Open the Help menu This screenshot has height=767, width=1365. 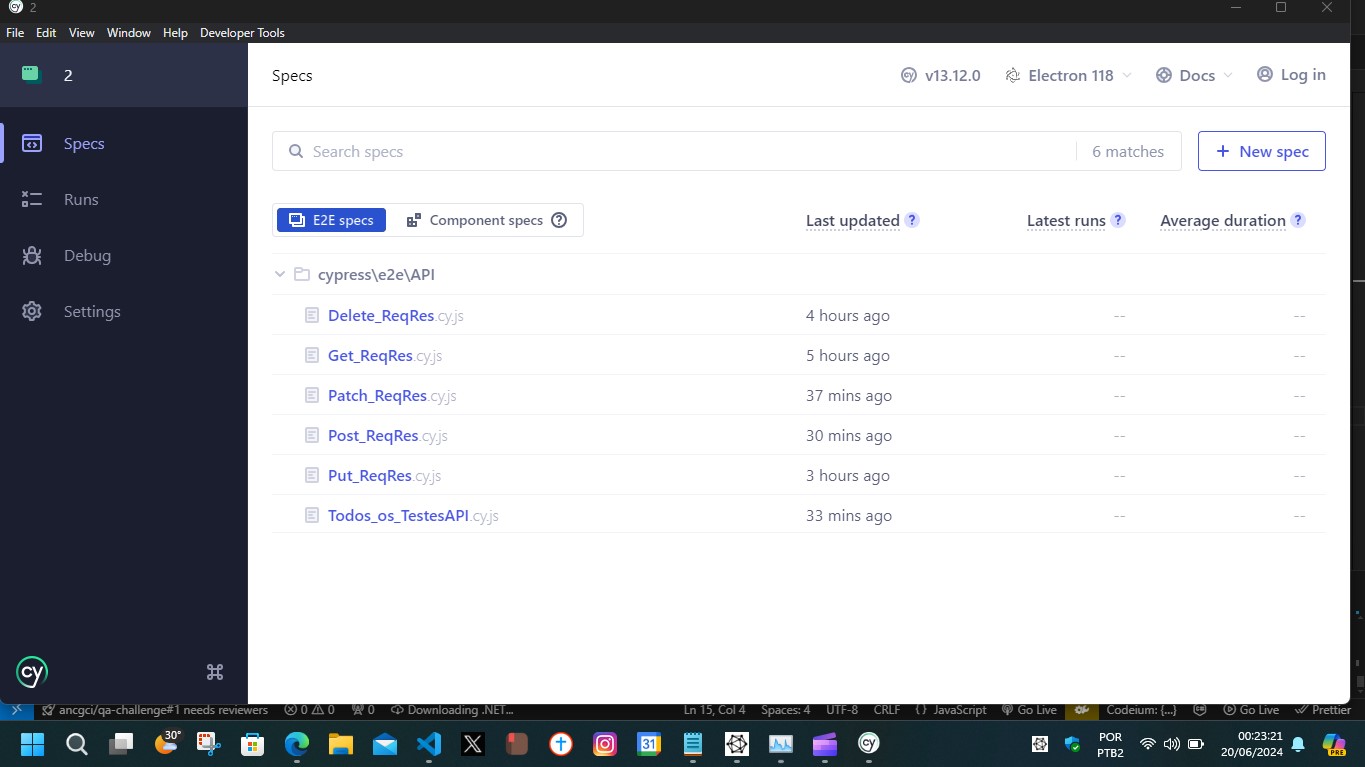175,32
